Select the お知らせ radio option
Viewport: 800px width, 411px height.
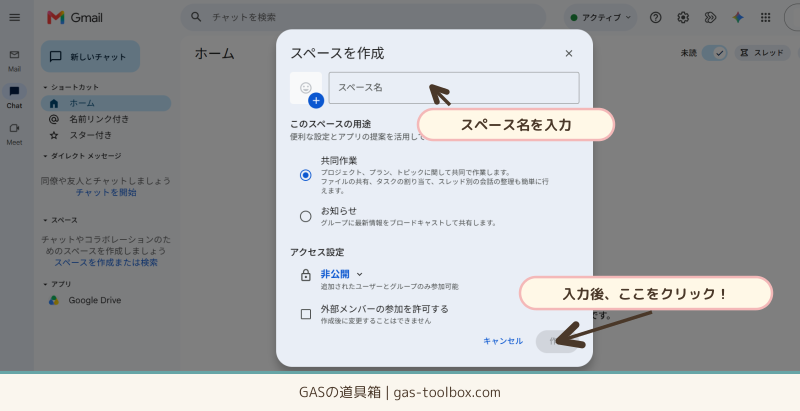point(306,216)
